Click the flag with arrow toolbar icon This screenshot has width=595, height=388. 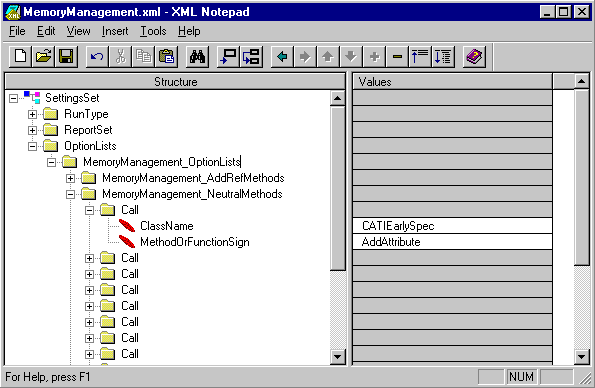click(x=228, y=57)
